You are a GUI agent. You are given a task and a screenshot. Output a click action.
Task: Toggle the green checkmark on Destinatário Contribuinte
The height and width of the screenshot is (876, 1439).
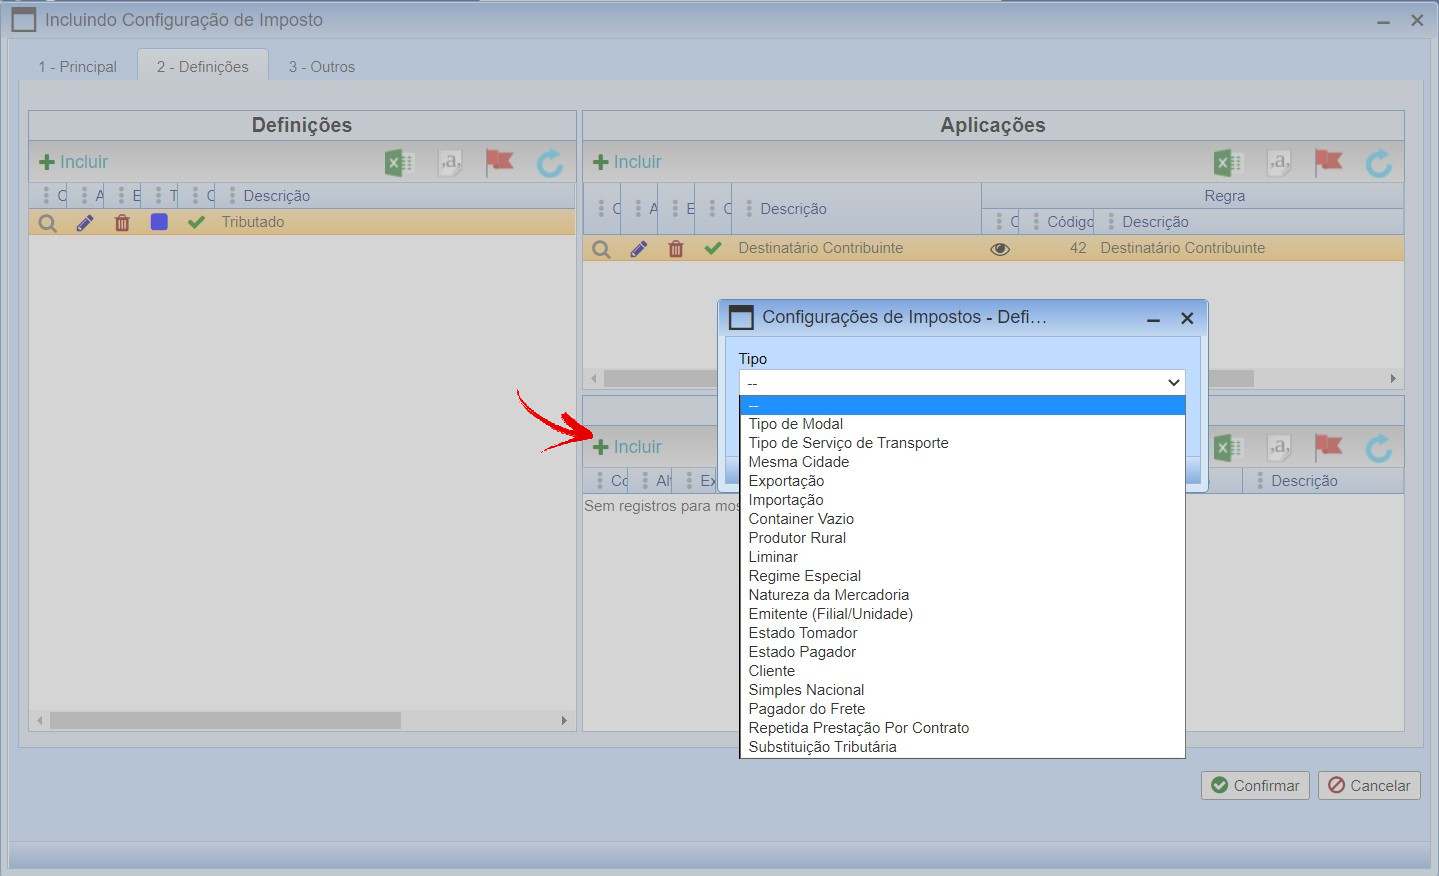point(712,248)
